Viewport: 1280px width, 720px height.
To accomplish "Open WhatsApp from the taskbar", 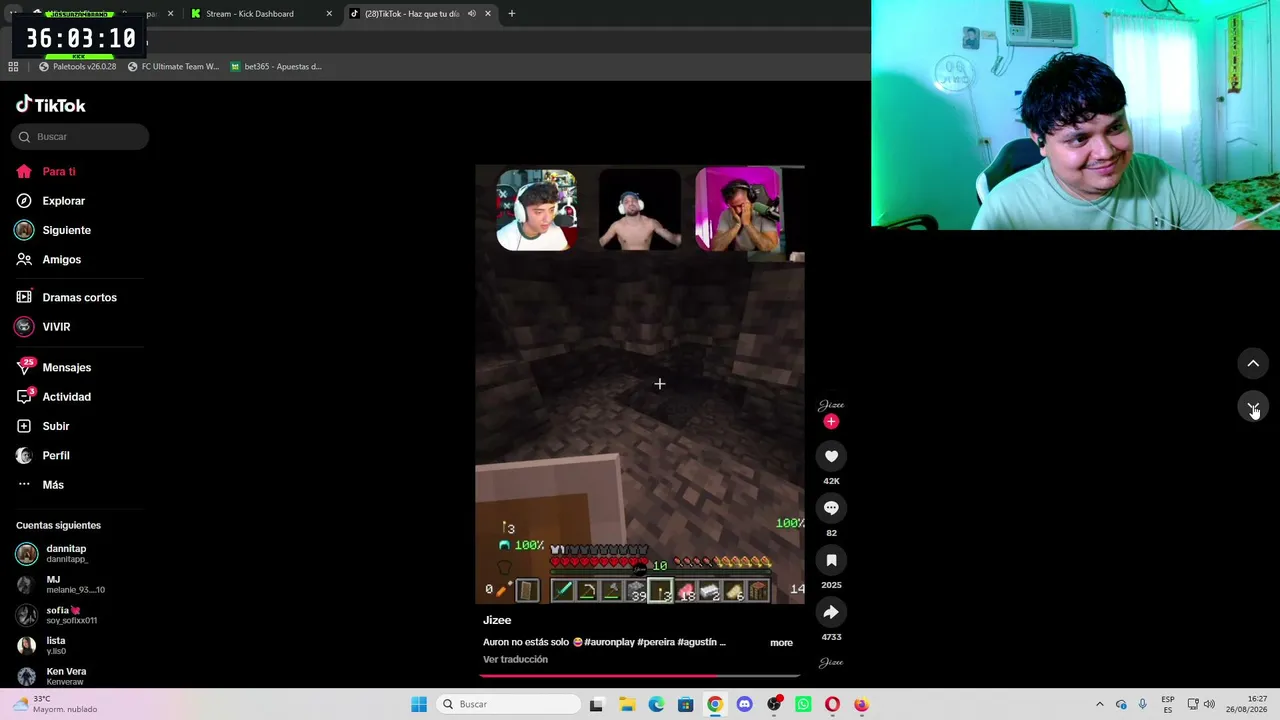I will pyautogui.click(x=803, y=705).
